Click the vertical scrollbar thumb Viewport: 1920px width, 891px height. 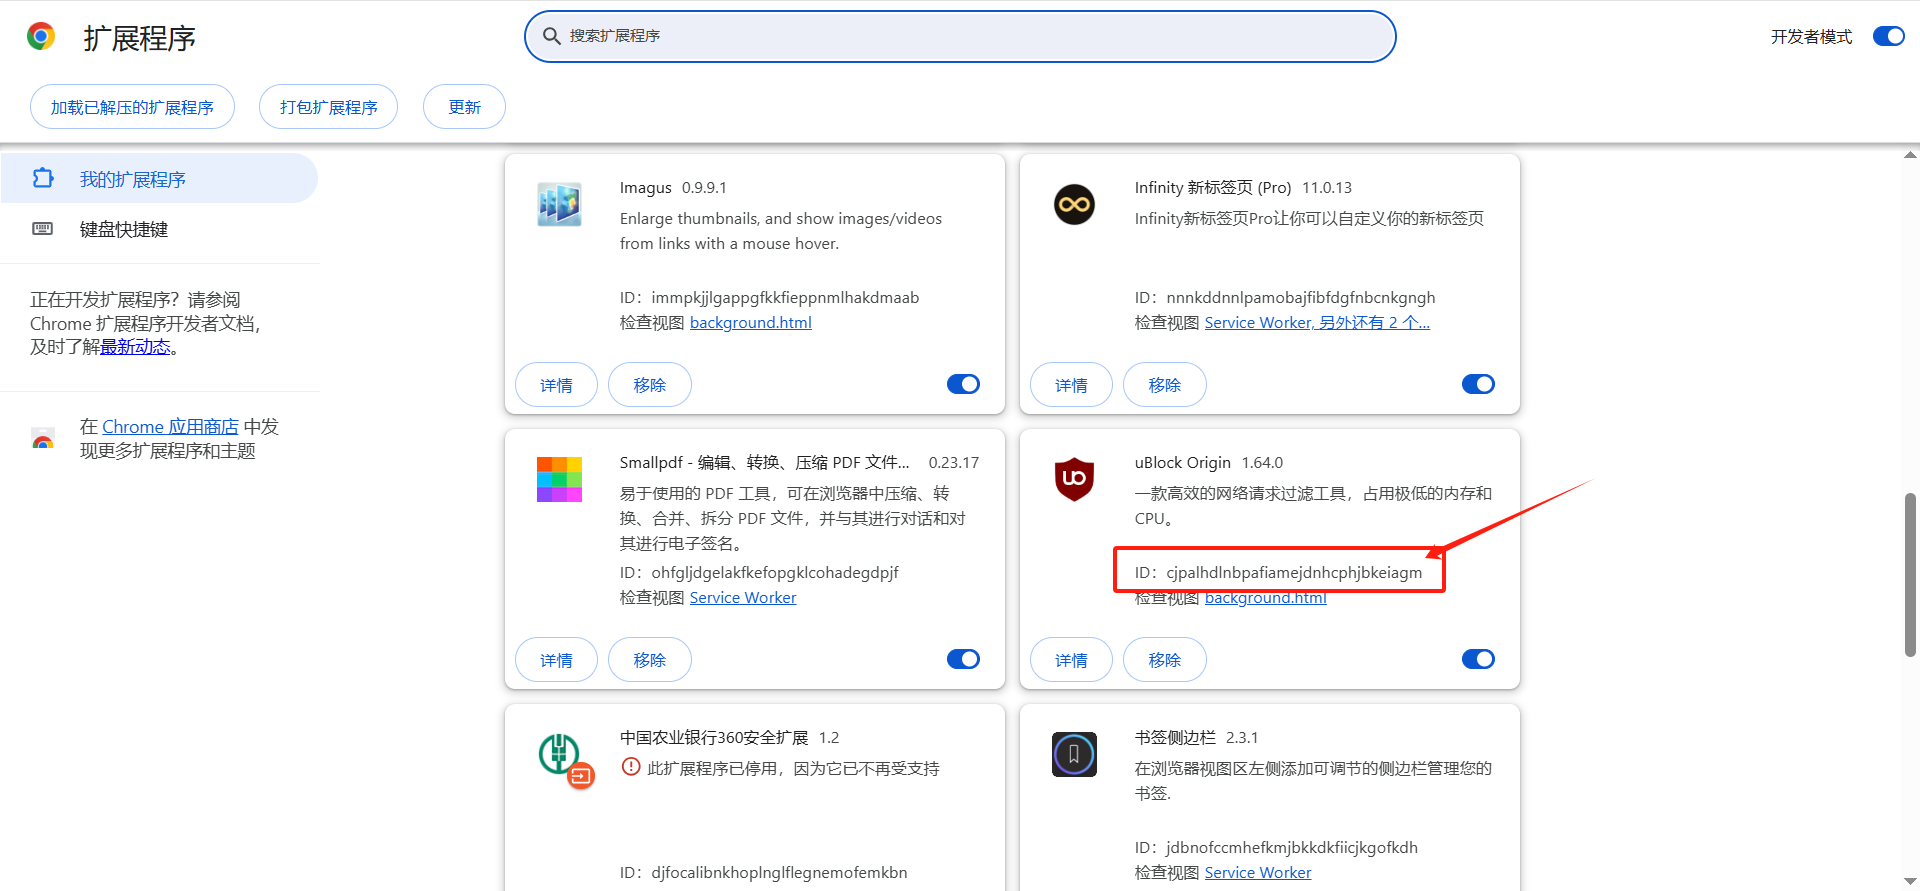(x=1910, y=575)
